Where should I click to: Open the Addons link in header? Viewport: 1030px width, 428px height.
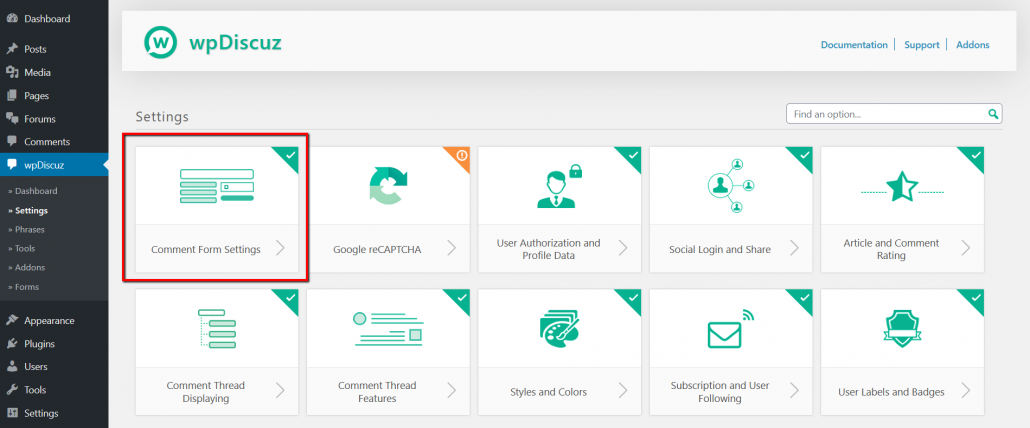(x=973, y=45)
